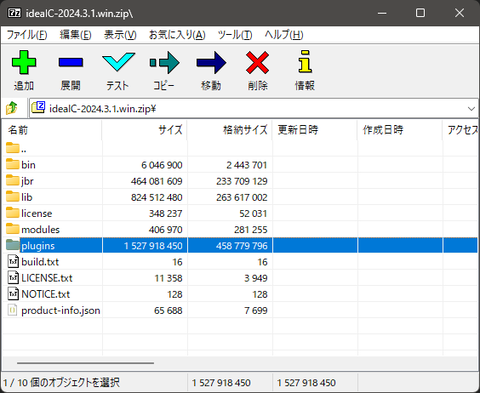Sort by the 作成日時 column header

[x=400, y=130]
